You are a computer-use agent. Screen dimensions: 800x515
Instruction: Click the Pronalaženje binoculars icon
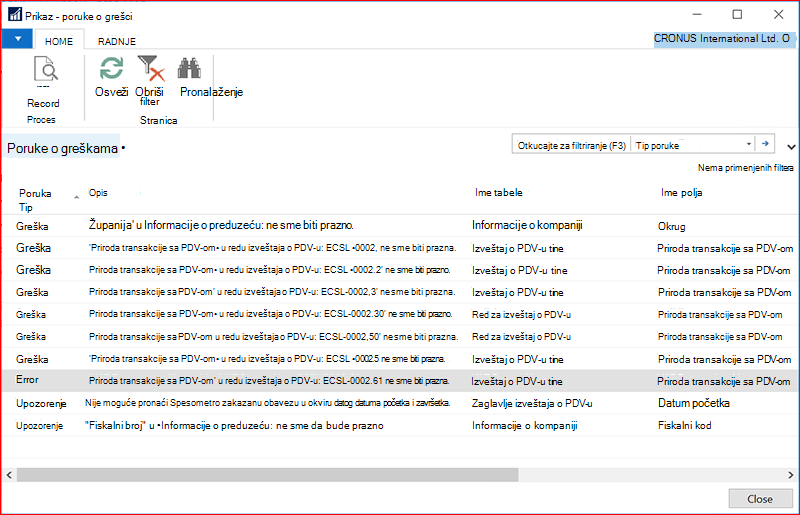(189, 68)
